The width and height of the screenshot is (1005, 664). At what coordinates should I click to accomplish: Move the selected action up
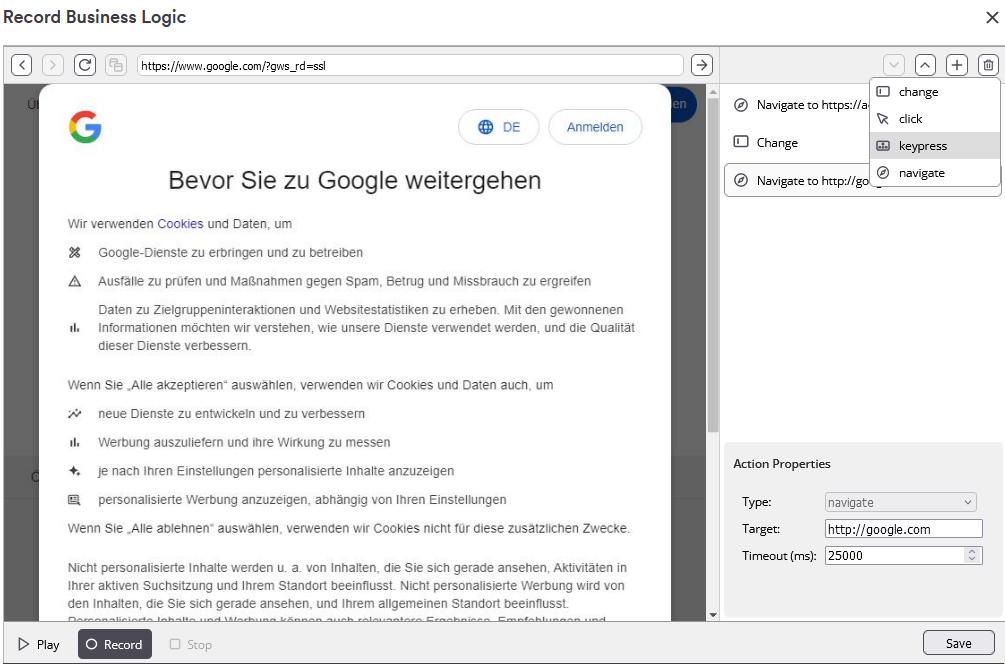925,65
